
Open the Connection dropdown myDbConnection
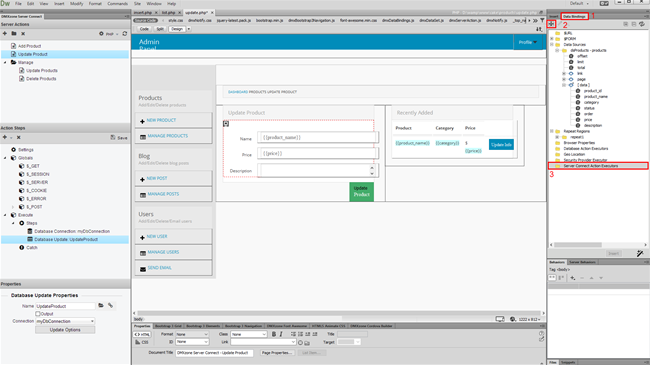pyautogui.click(x=65, y=321)
